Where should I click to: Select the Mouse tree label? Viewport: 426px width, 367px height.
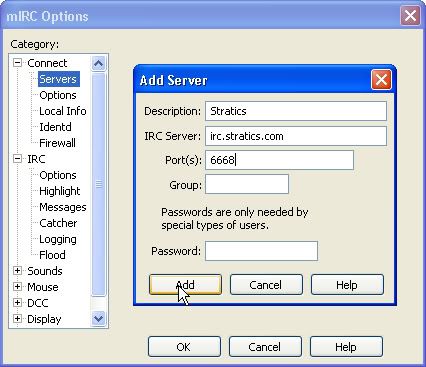[x=43, y=287]
